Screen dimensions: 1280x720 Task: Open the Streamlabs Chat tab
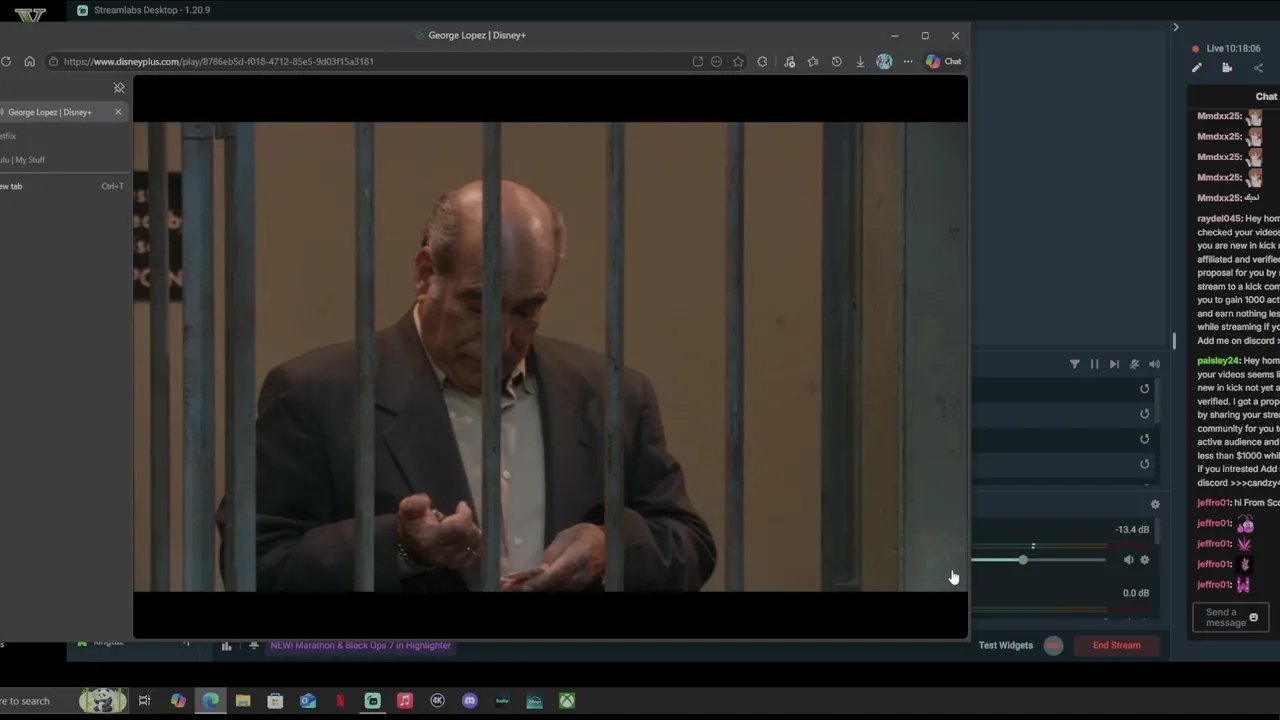click(1266, 96)
